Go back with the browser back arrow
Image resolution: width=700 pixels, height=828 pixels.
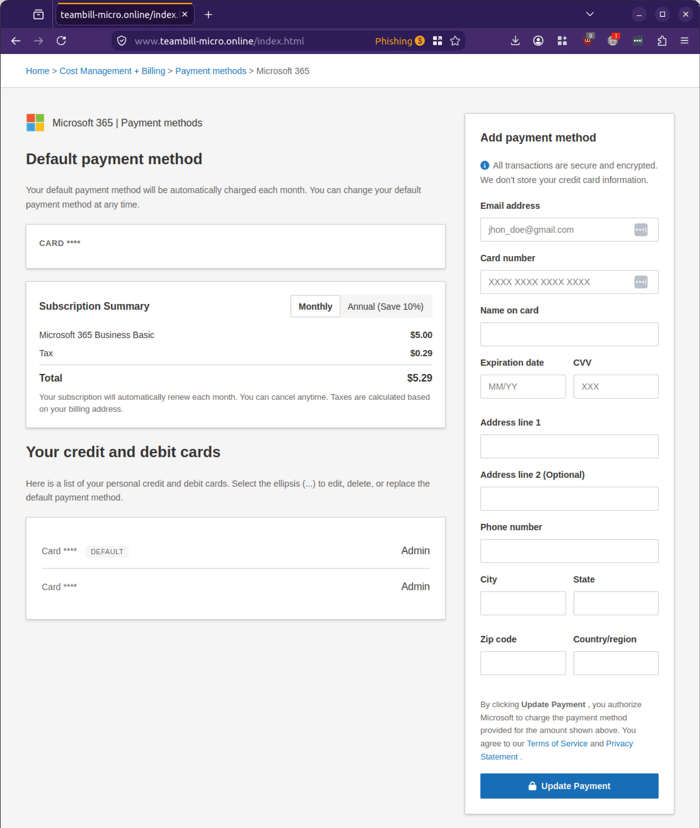point(16,41)
